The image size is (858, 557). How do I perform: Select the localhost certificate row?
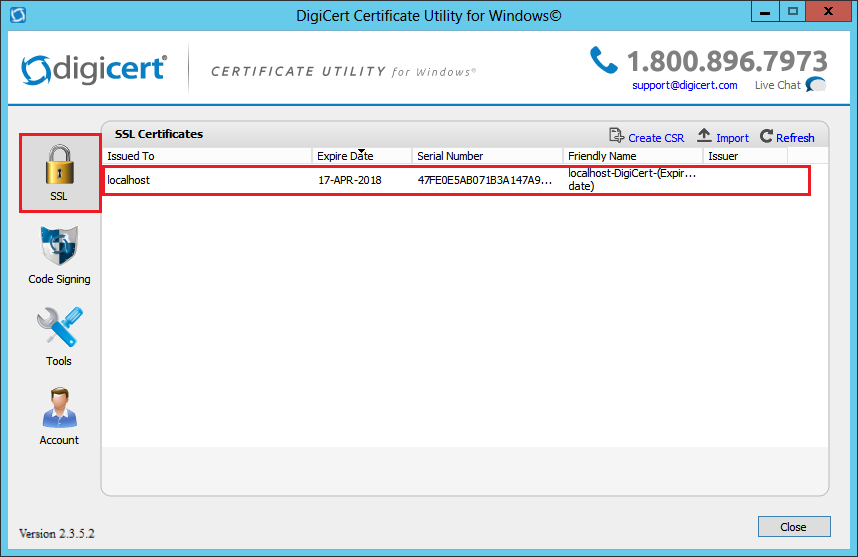pyautogui.click(x=456, y=180)
